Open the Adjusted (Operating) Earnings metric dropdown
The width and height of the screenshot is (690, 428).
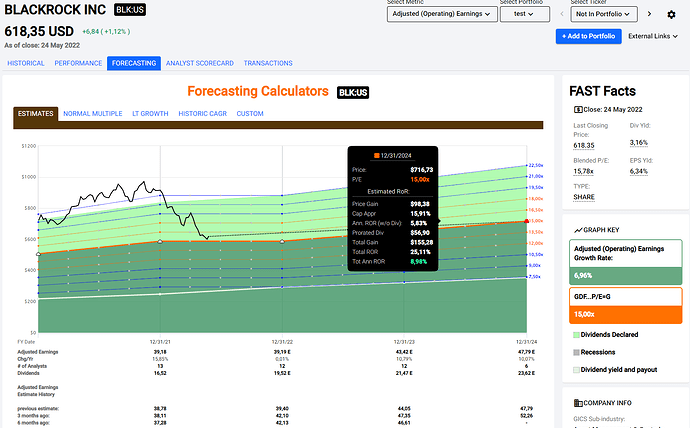coord(442,14)
